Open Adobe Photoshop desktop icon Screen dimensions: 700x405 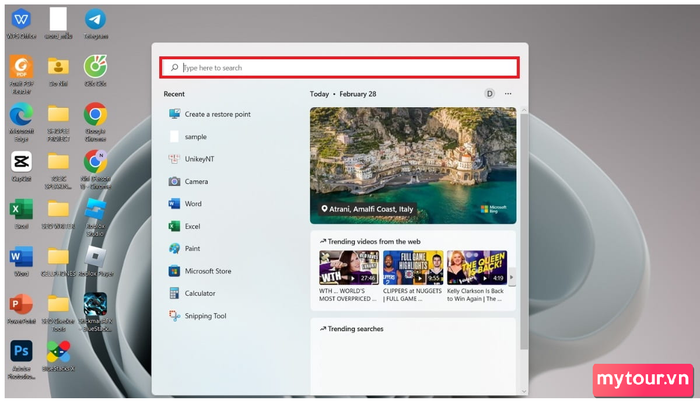point(21,351)
